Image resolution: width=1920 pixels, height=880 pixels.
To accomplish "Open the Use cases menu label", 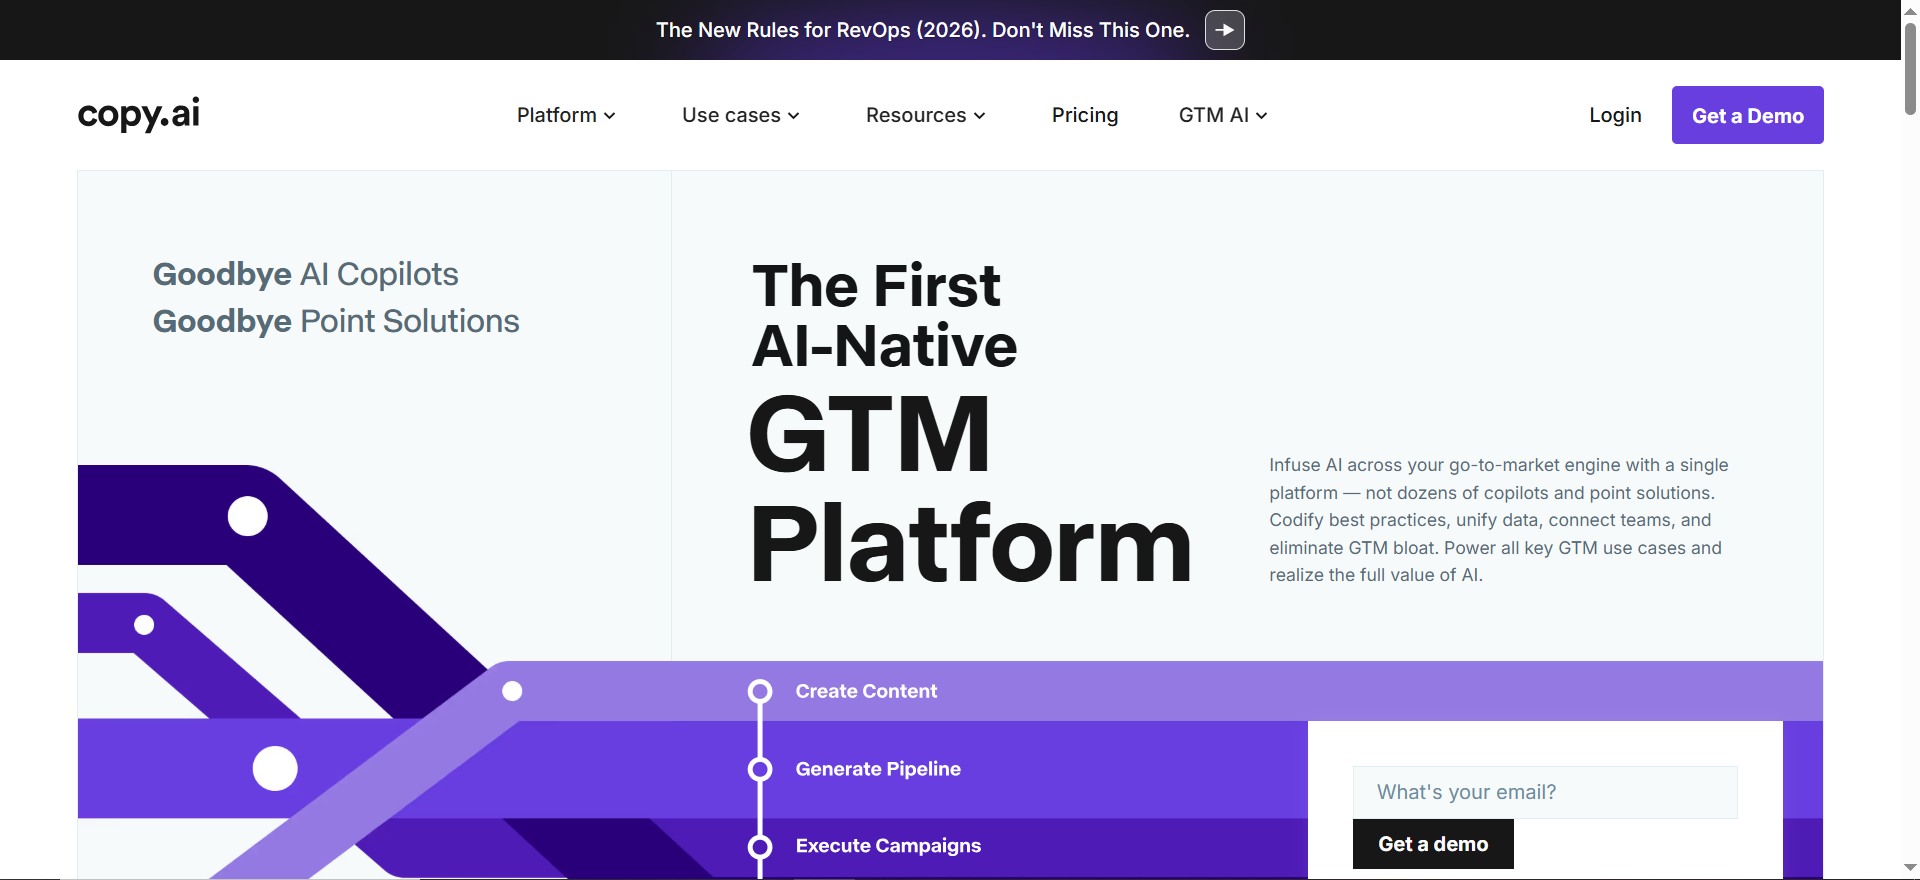I will [x=731, y=115].
